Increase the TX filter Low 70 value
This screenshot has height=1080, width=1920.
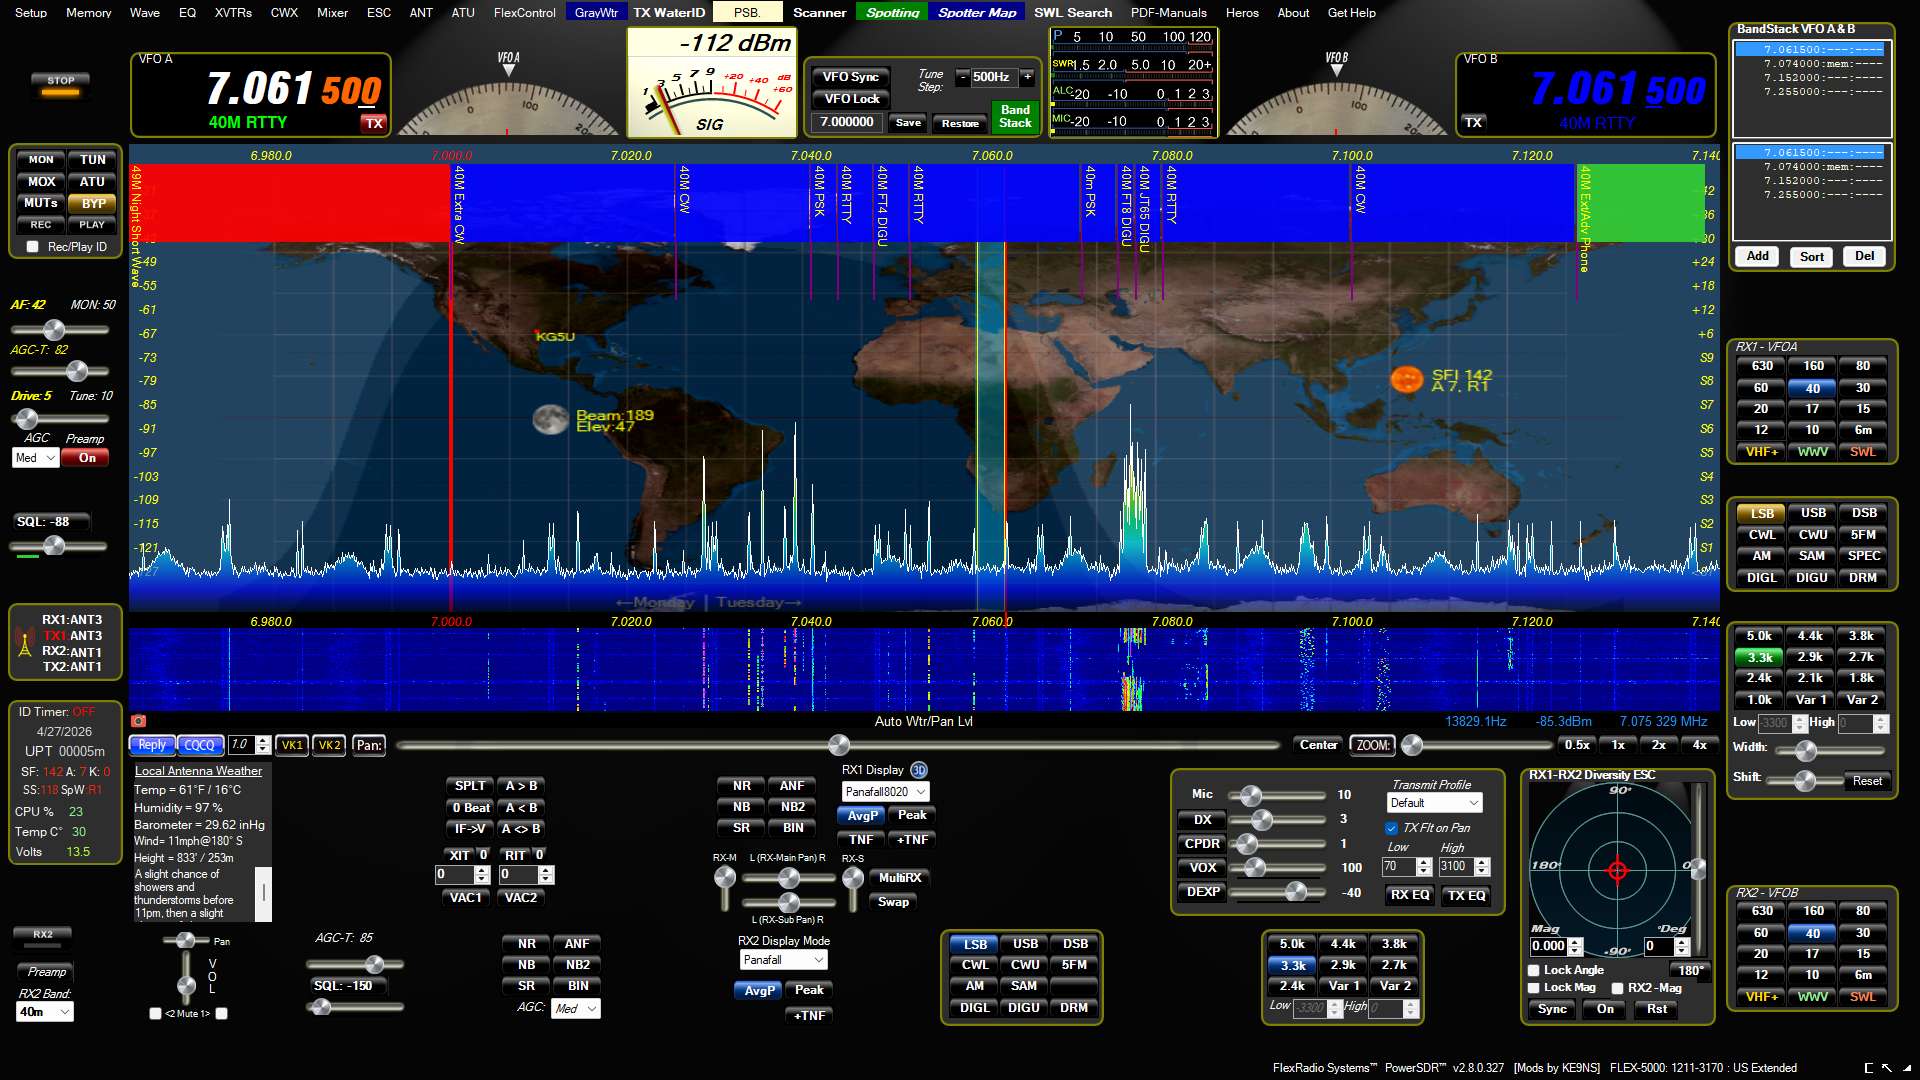point(1424,862)
